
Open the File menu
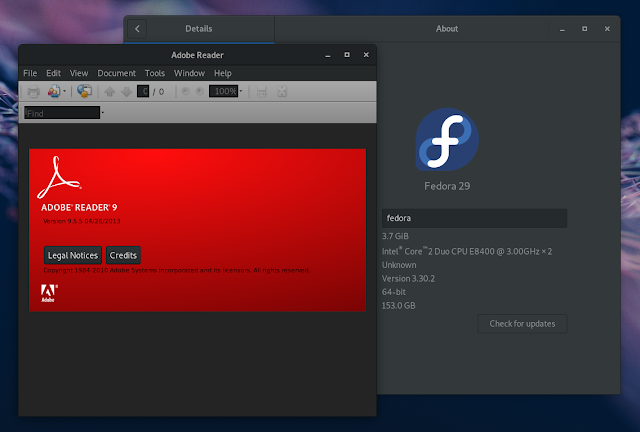30,73
